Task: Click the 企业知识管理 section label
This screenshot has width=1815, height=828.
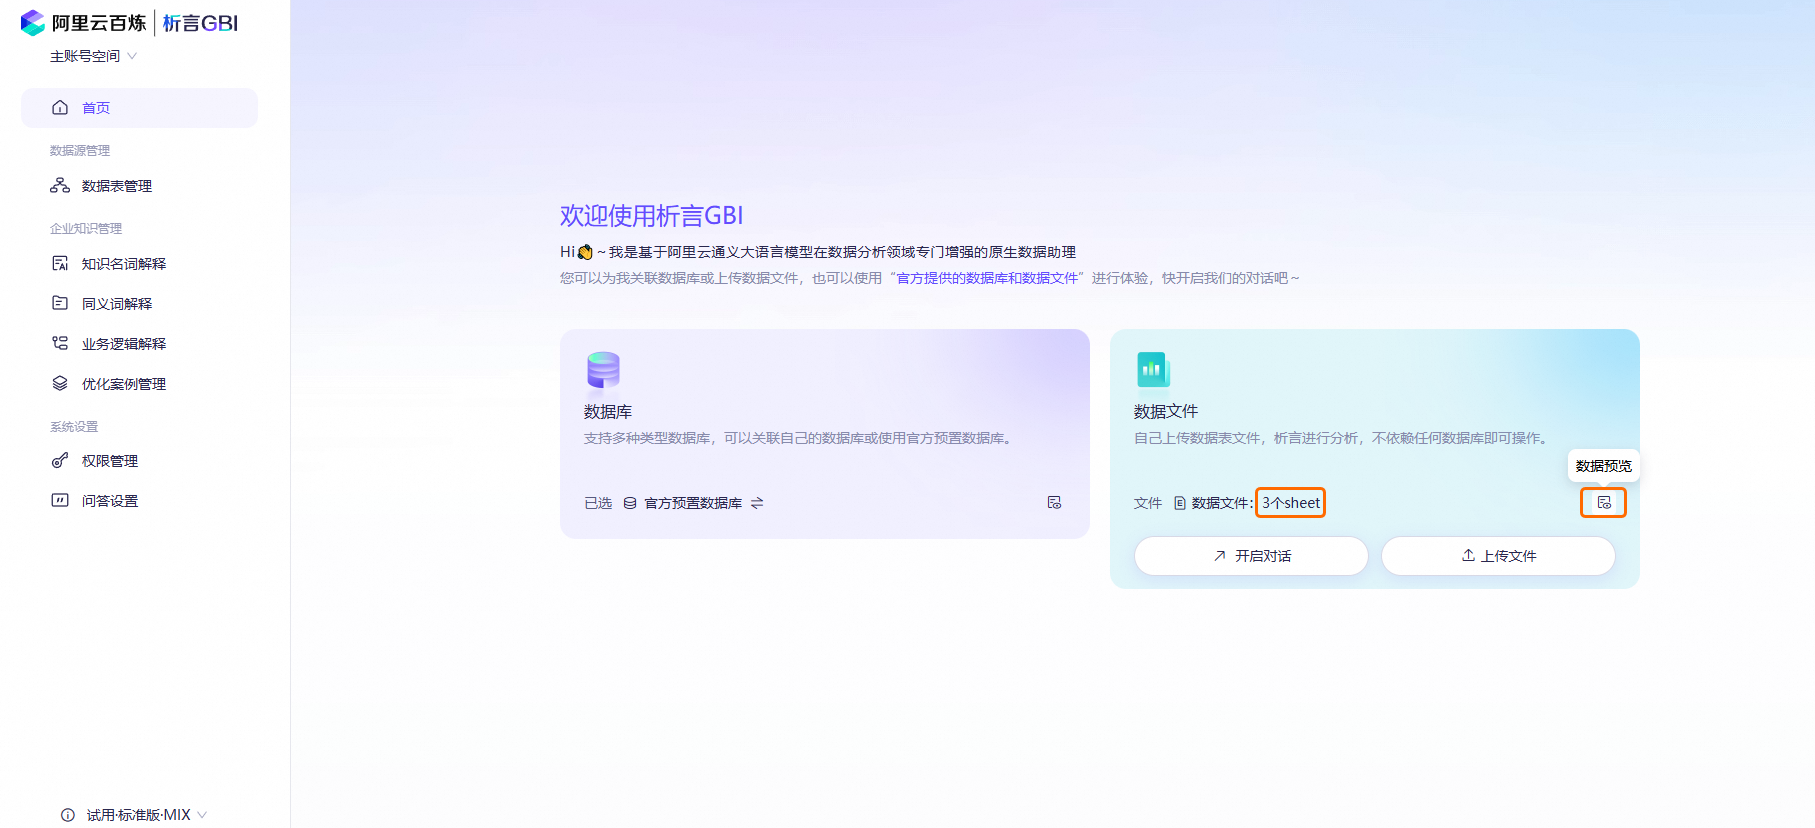Action: tap(86, 228)
